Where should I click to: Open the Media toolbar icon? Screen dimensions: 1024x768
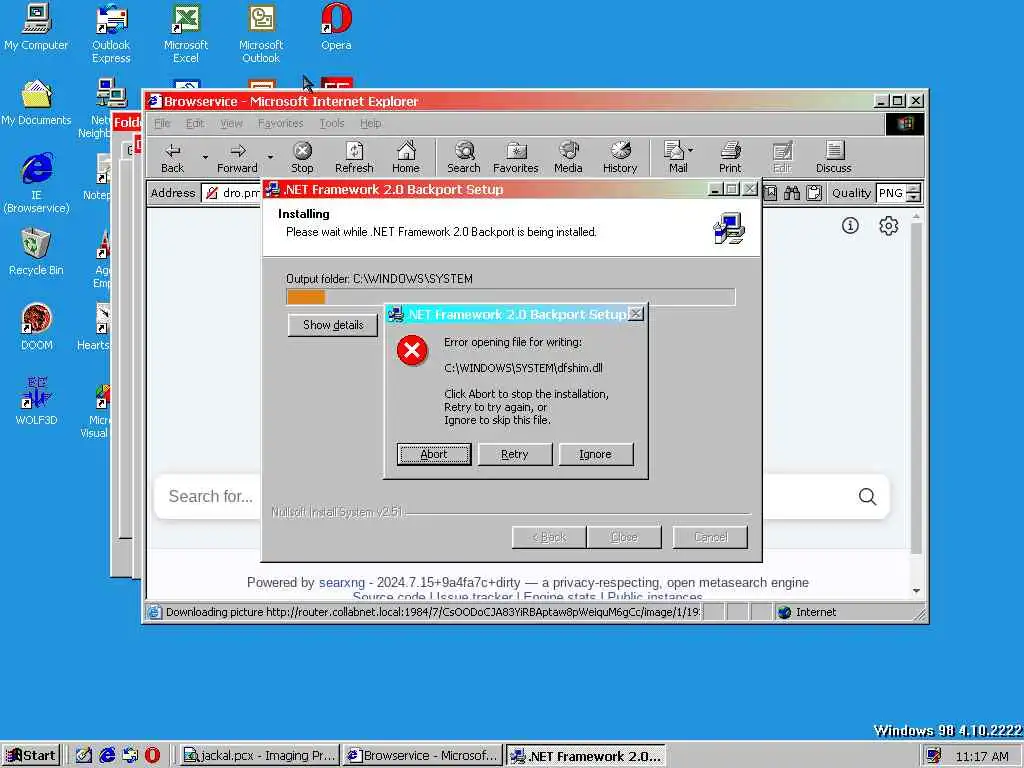click(568, 157)
